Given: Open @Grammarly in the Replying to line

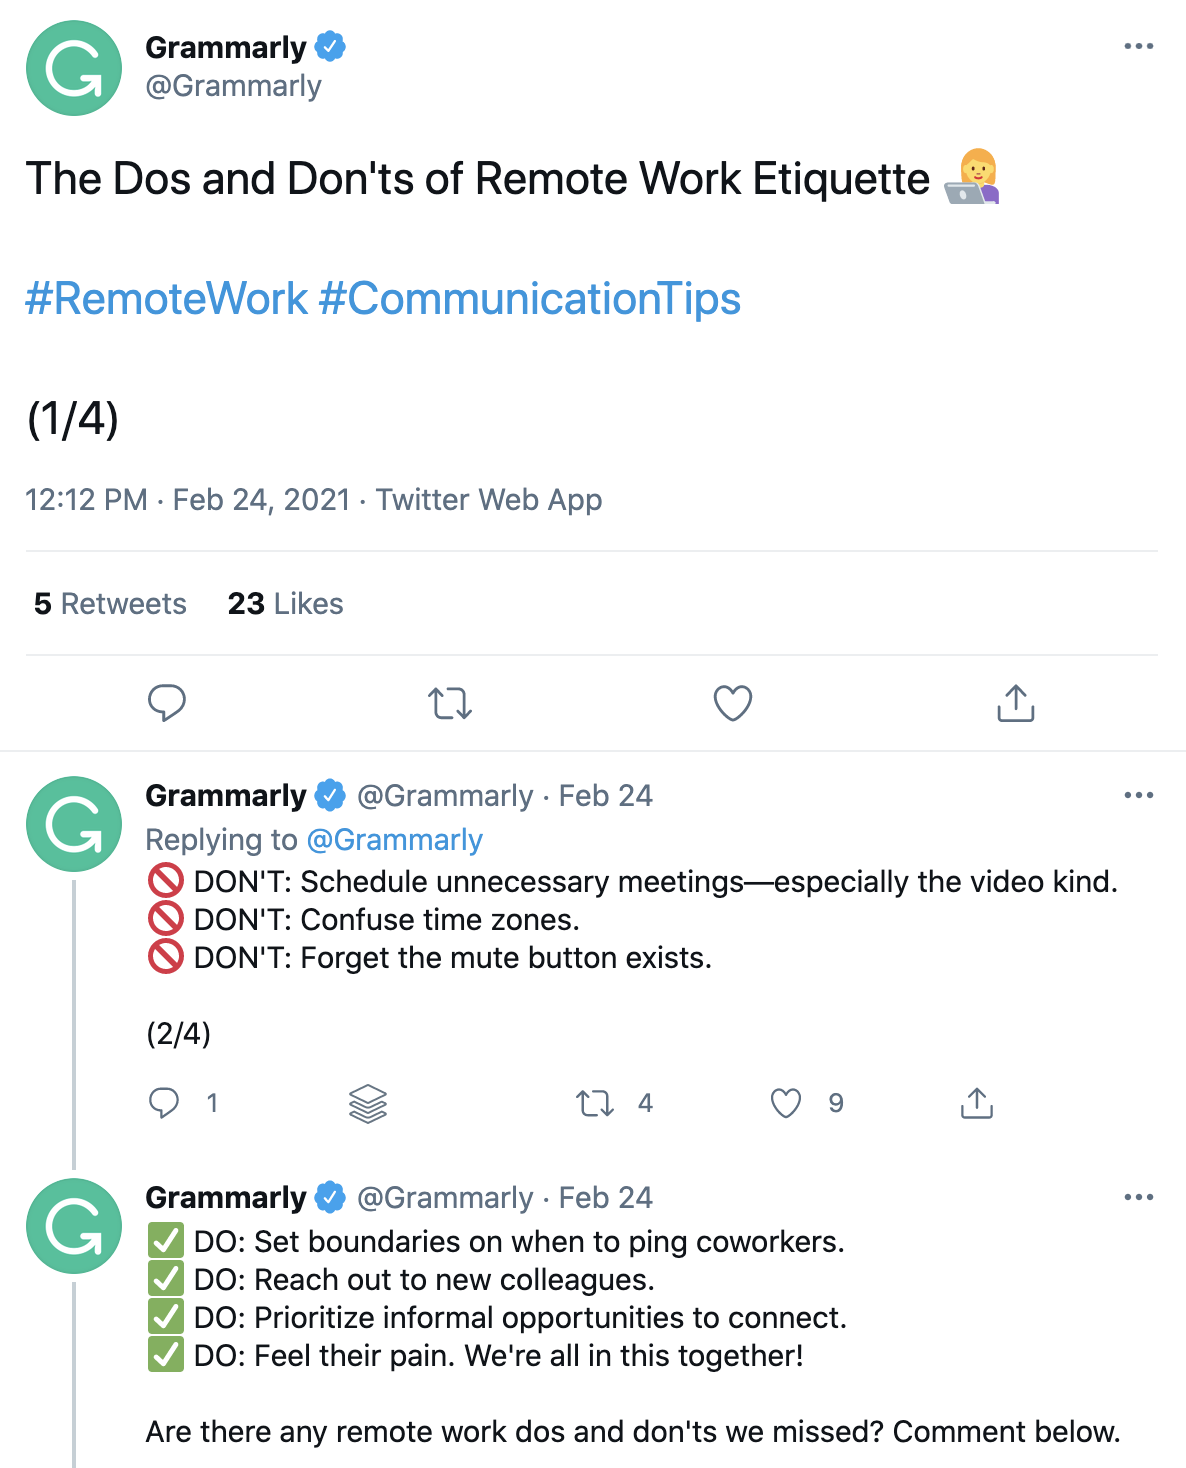Looking at the screenshot, I should click(395, 840).
